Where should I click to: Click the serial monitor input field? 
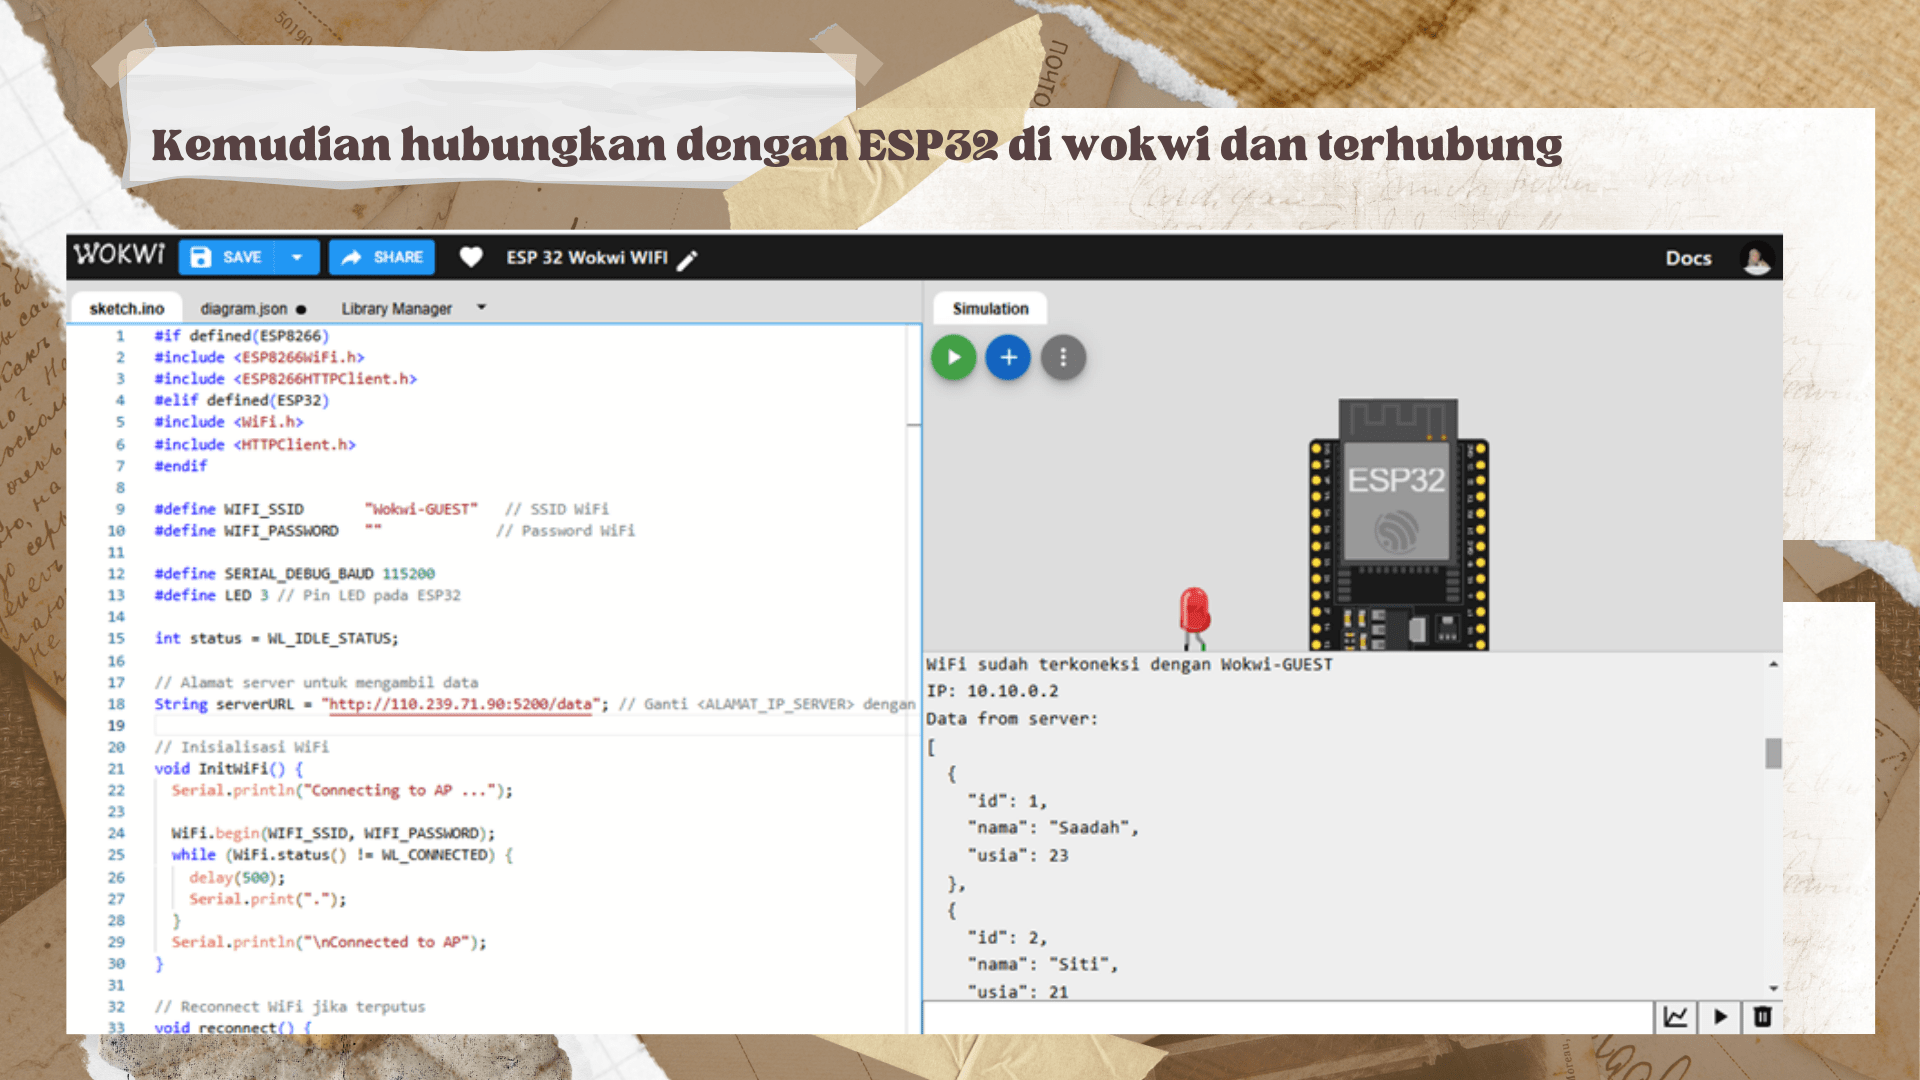pos(1288,1017)
